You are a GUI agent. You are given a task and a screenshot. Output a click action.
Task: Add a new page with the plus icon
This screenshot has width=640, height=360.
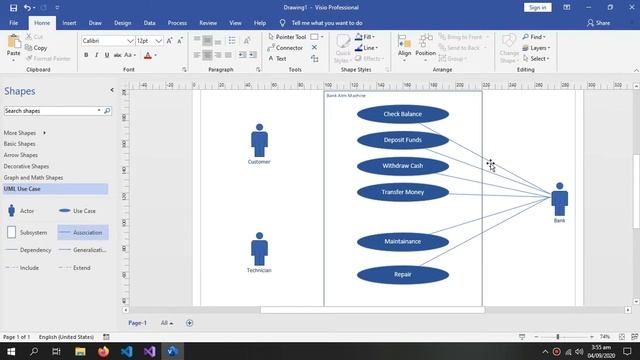pos(189,323)
